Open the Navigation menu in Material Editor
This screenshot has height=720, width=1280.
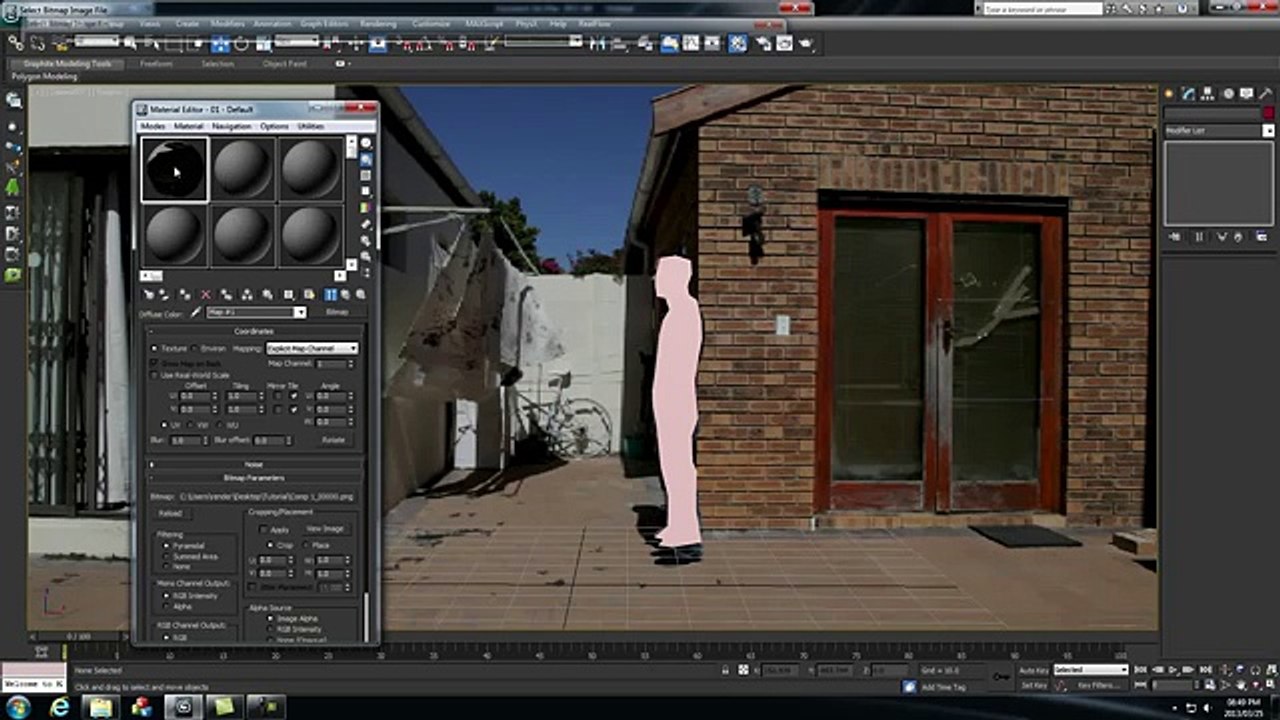click(232, 126)
